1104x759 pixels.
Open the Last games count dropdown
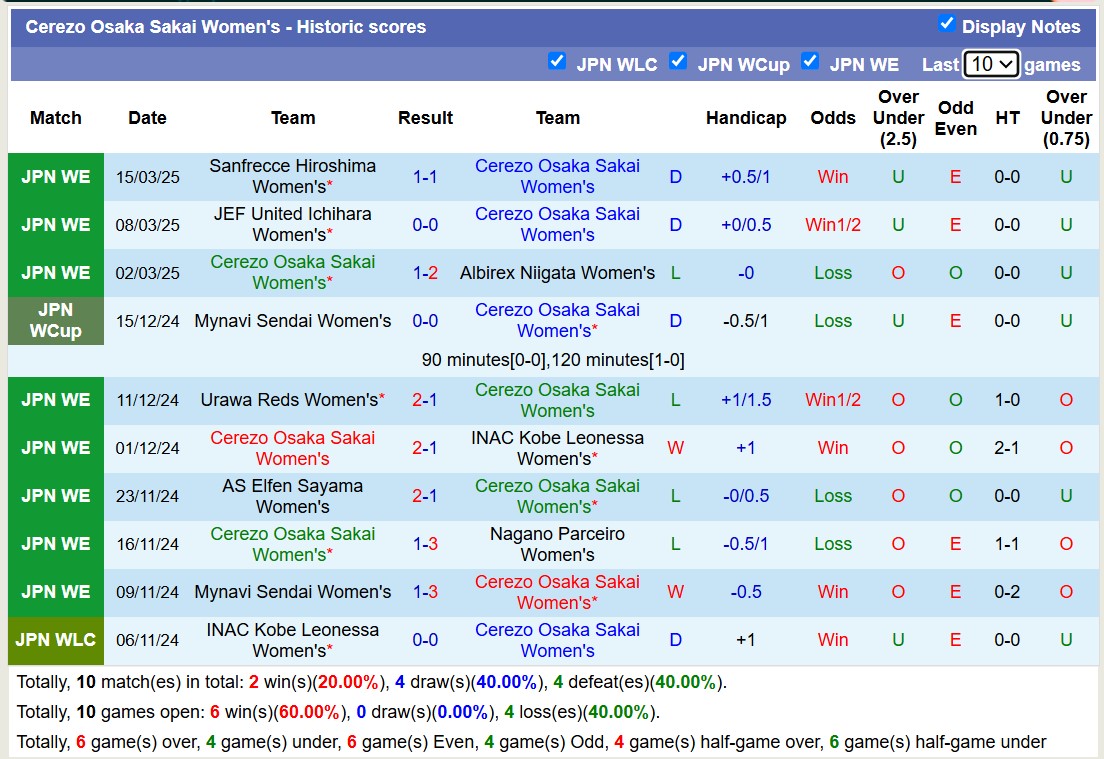(990, 64)
